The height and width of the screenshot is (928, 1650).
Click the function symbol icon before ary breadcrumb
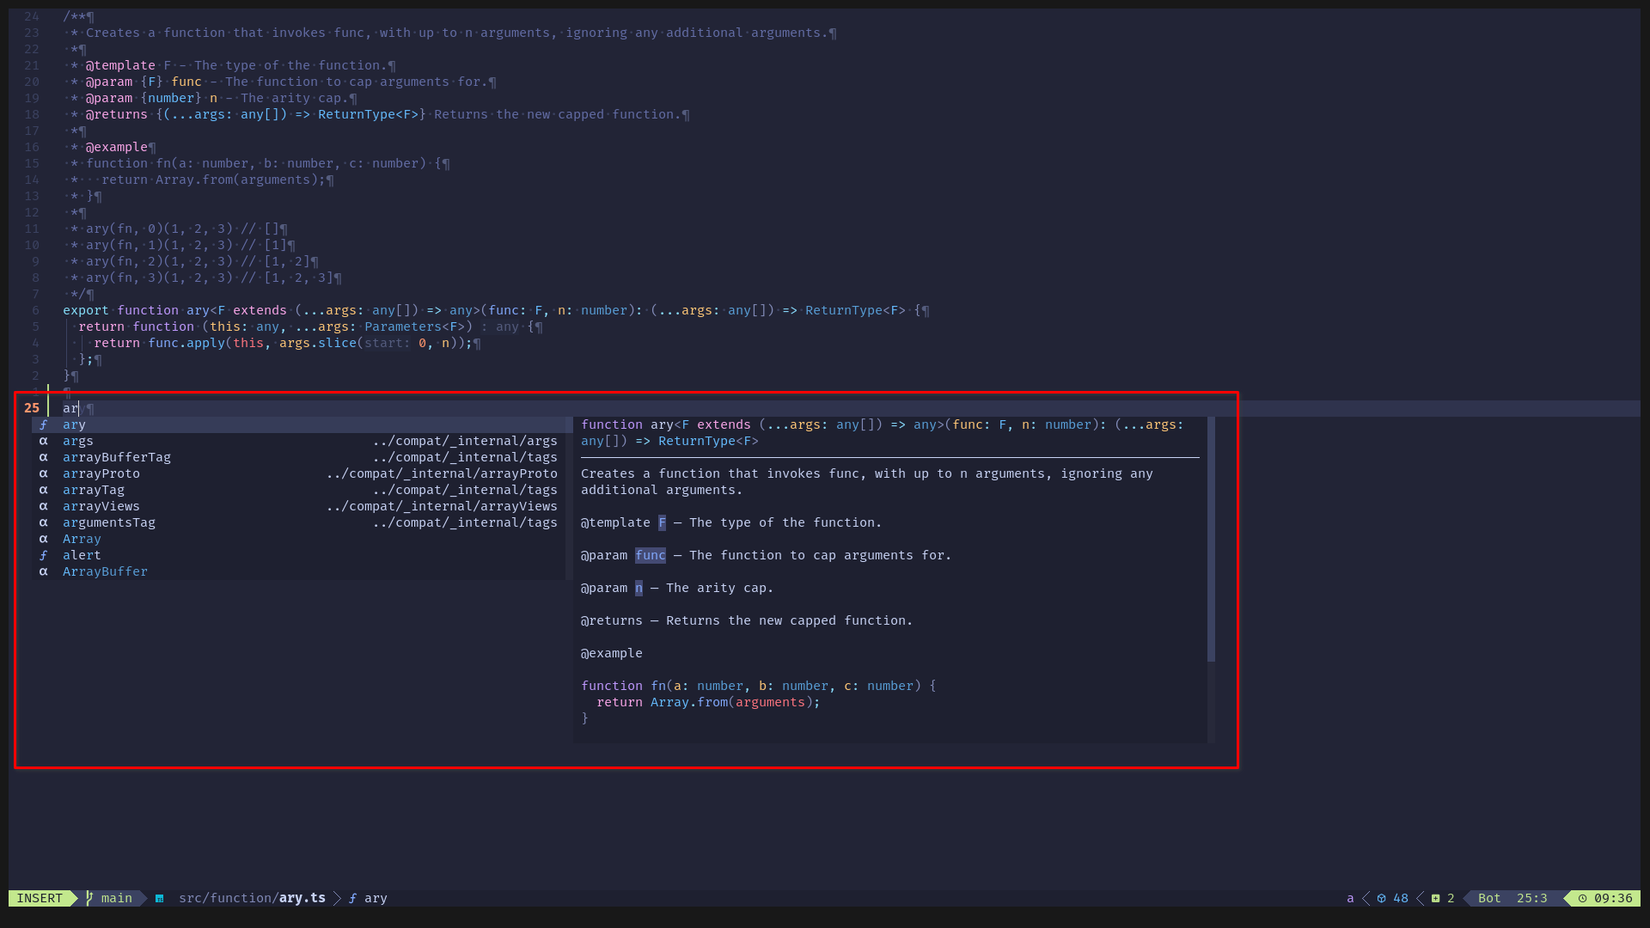point(352,898)
